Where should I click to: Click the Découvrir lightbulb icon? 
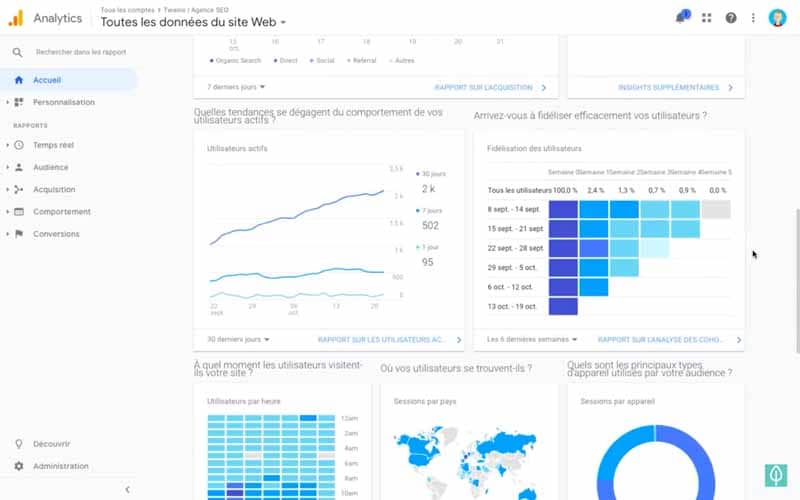pos(19,444)
